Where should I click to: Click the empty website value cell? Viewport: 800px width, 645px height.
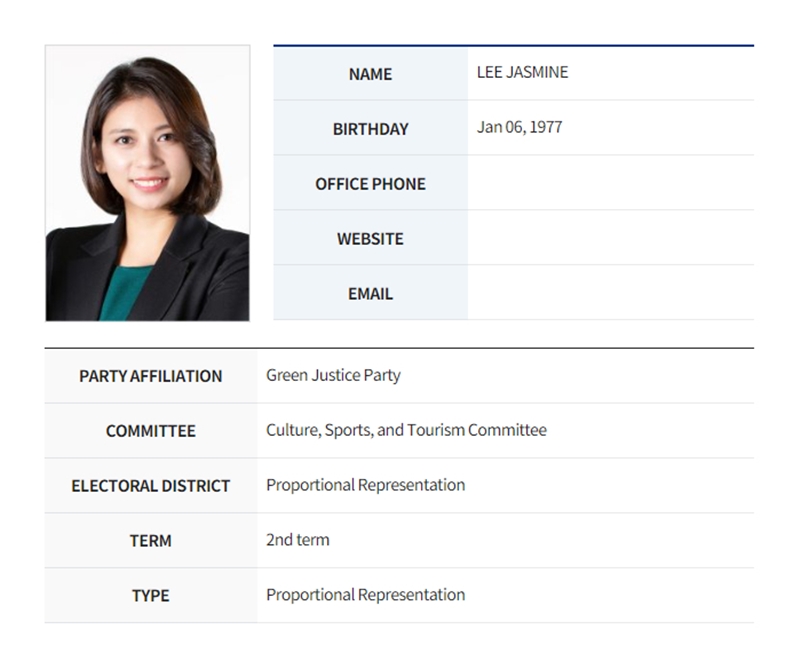610,238
